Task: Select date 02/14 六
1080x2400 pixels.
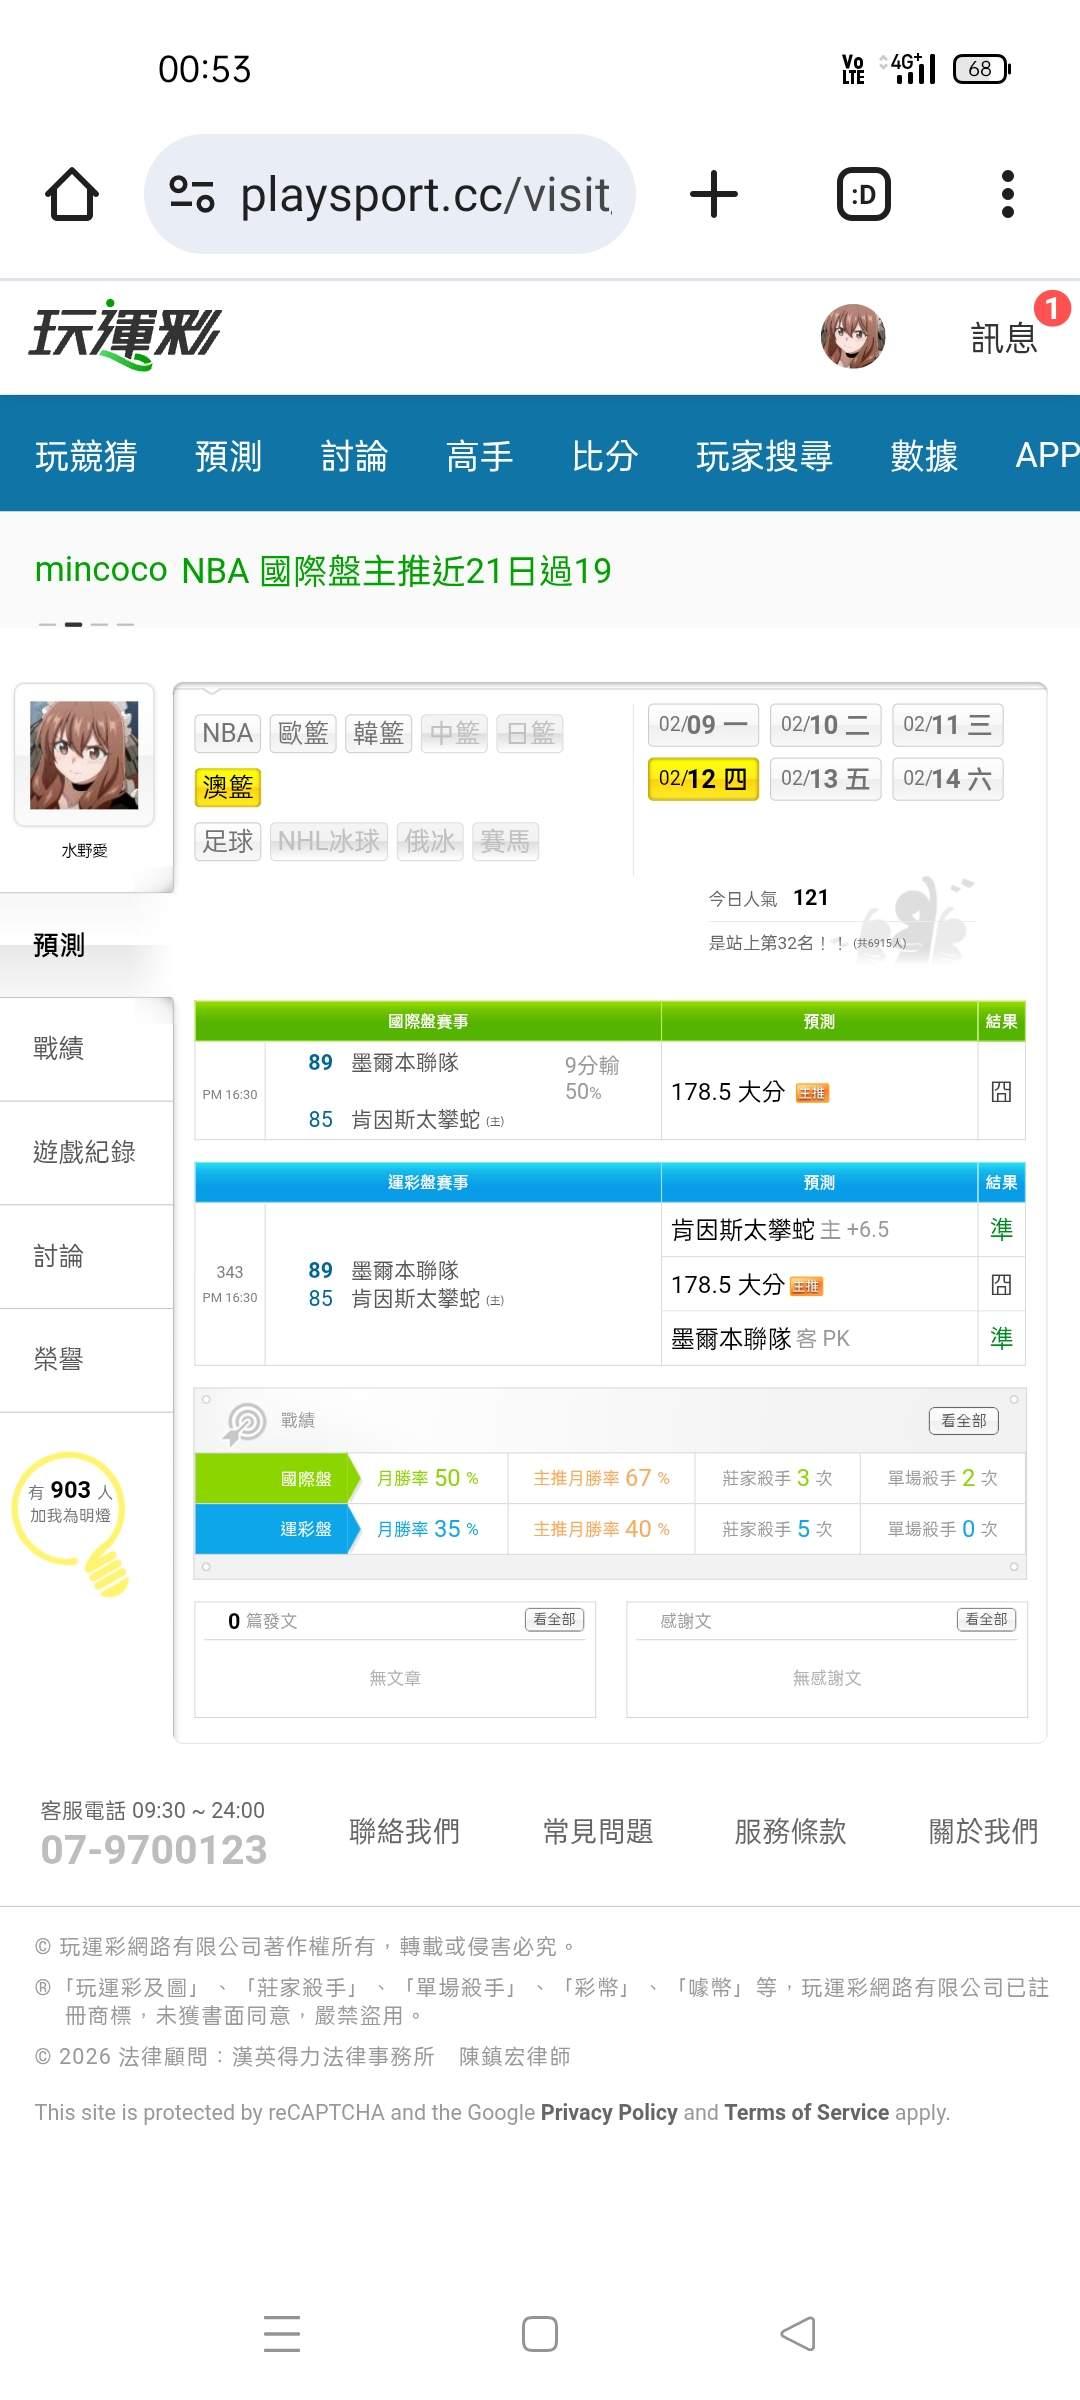Action: pos(947,779)
